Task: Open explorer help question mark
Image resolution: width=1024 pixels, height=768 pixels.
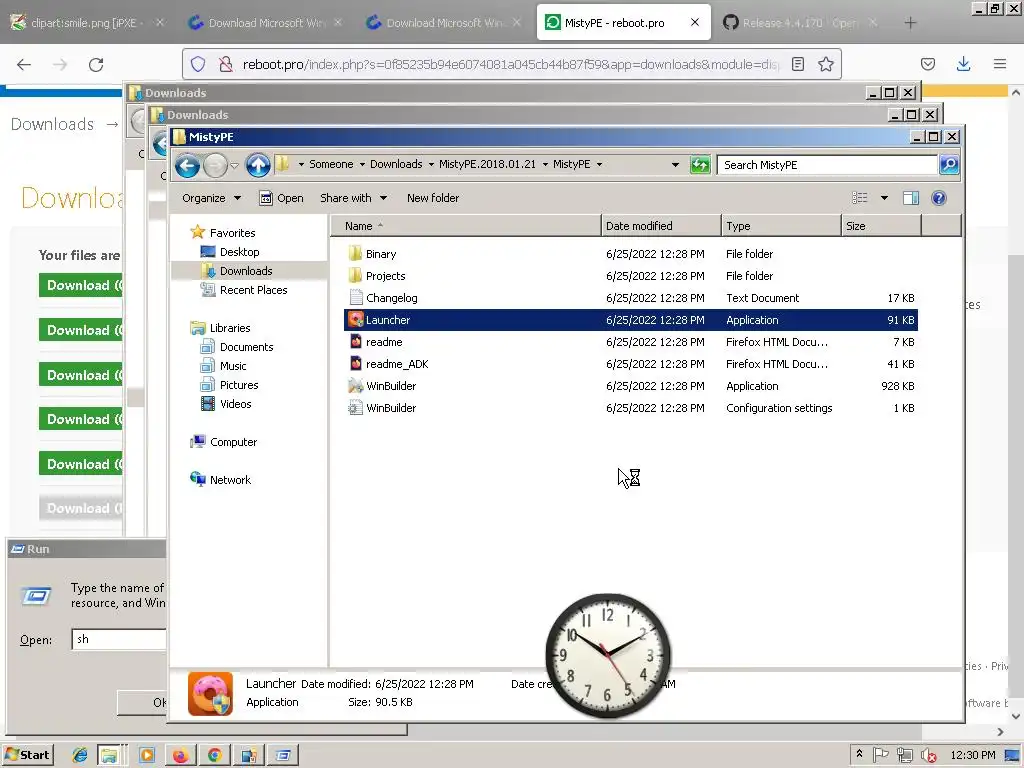Action: click(x=938, y=198)
